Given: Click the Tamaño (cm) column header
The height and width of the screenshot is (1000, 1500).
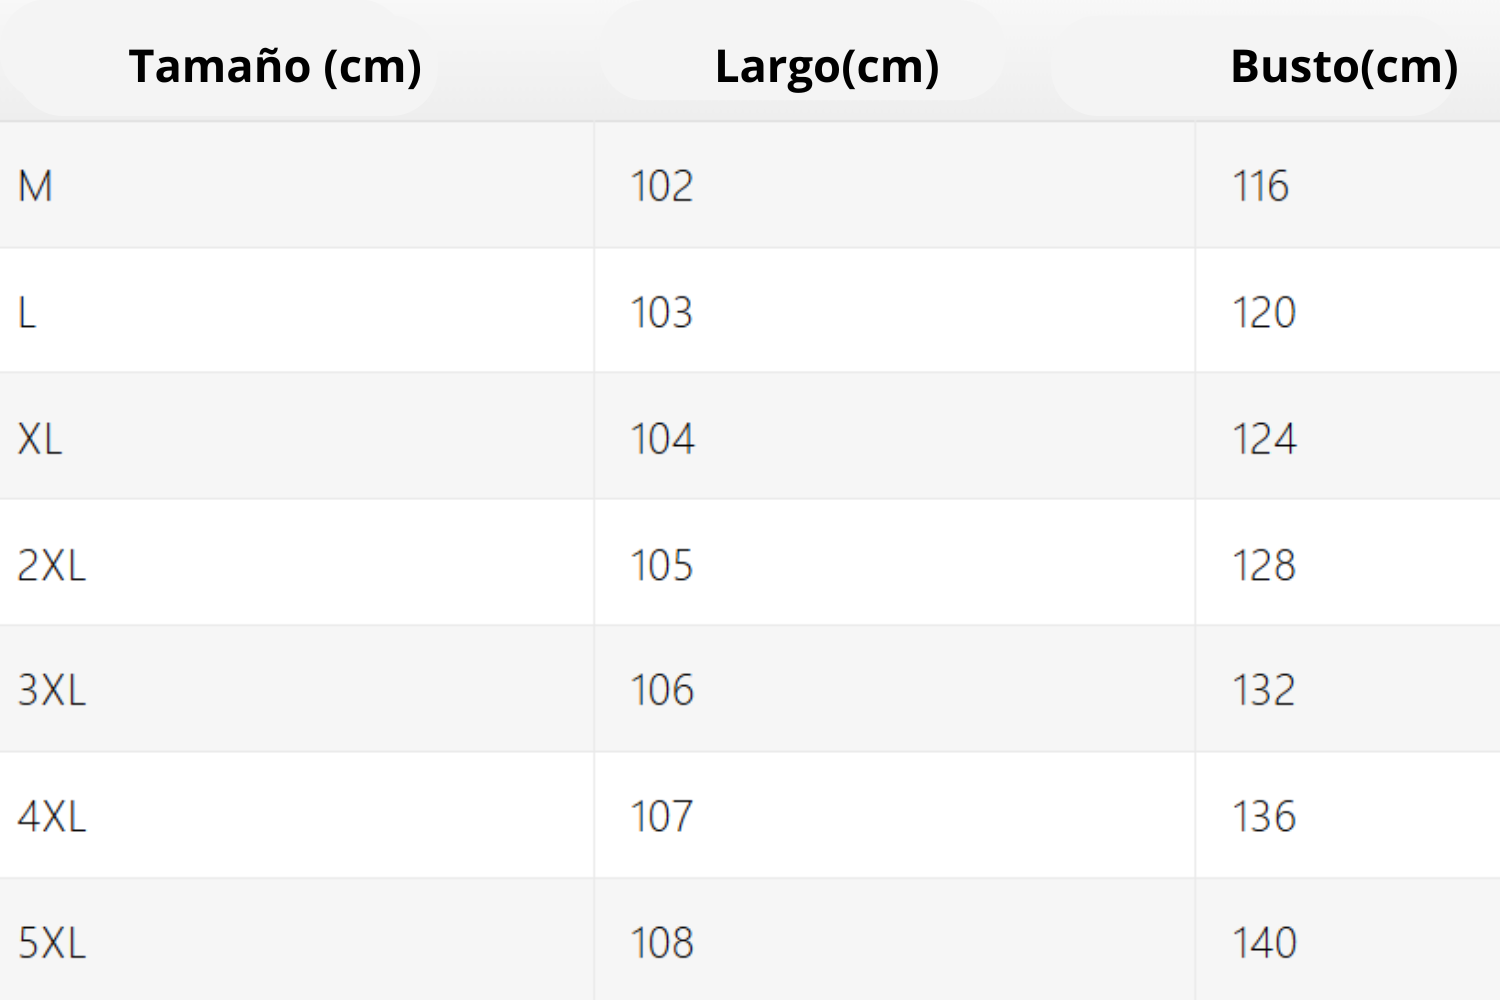Looking at the screenshot, I should [275, 66].
